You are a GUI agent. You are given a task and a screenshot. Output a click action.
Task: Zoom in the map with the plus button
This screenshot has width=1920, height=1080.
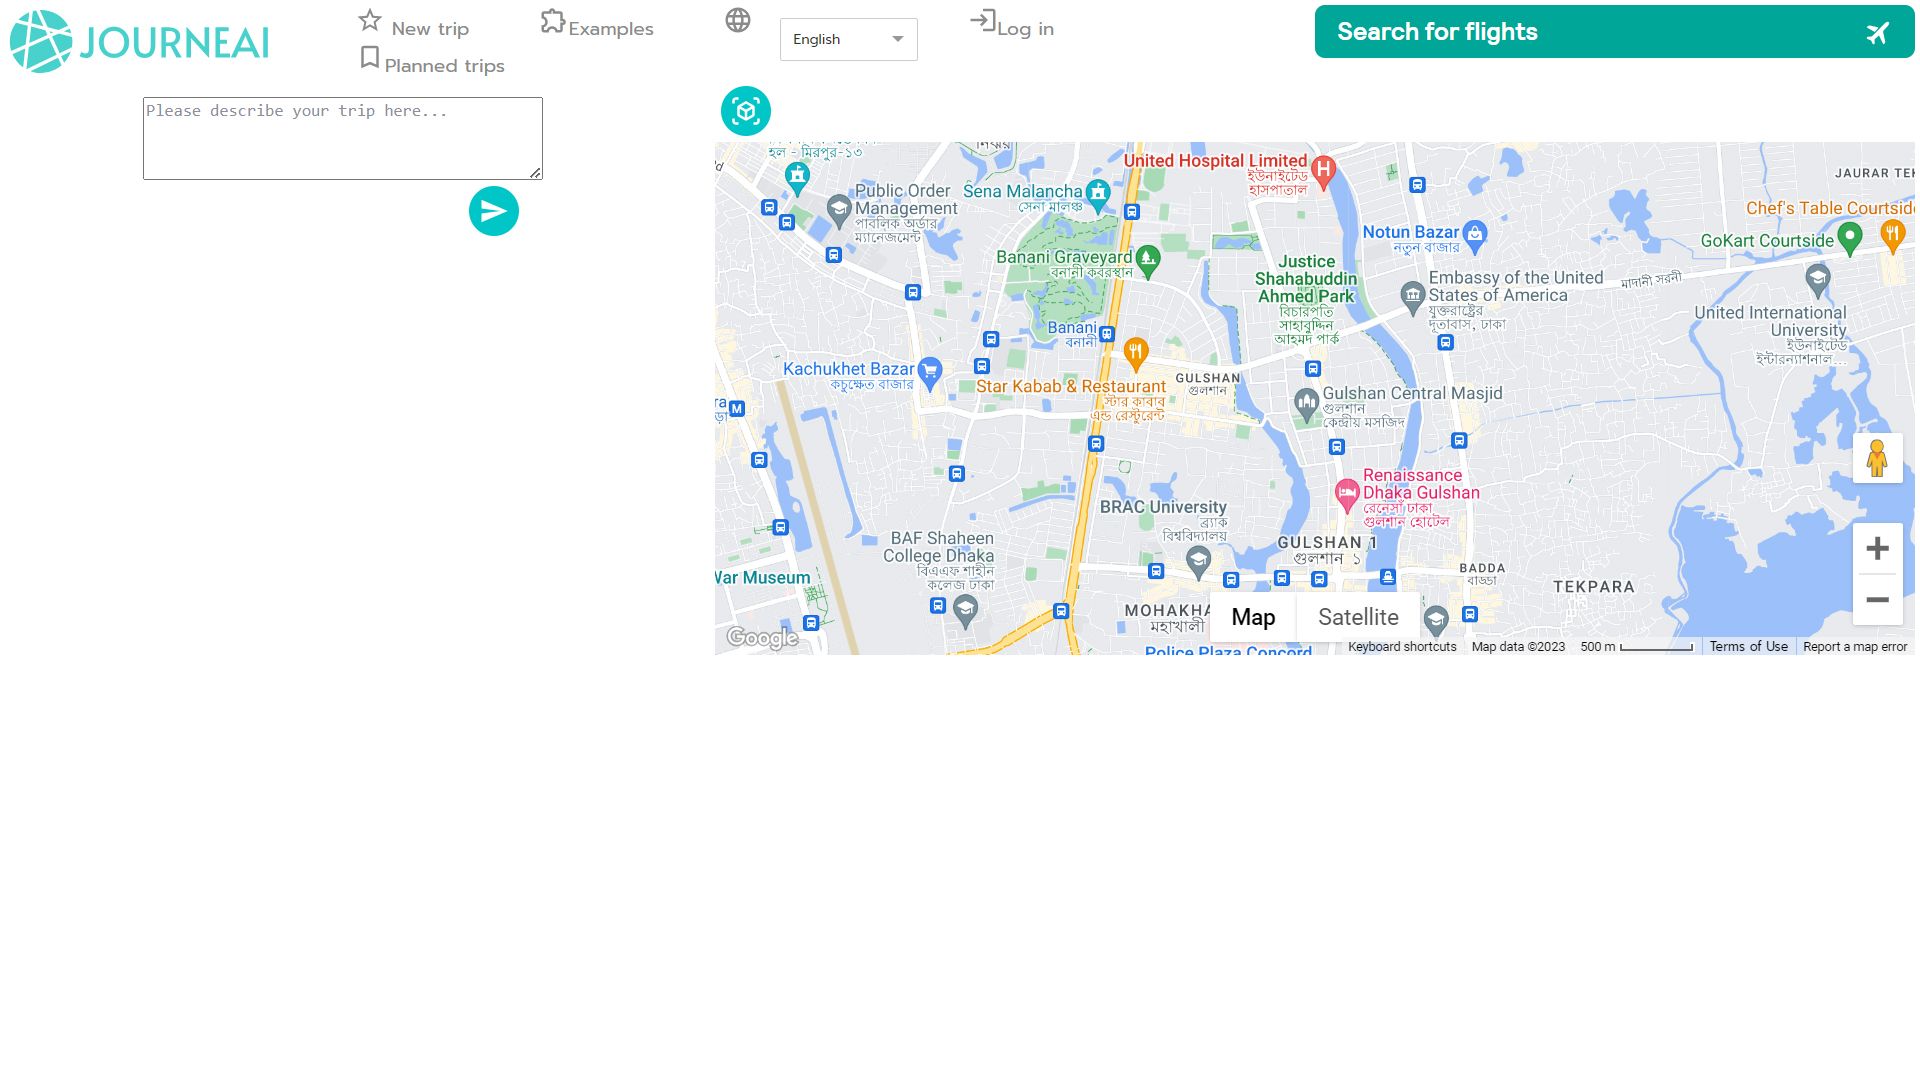[x=1878, y=548]
